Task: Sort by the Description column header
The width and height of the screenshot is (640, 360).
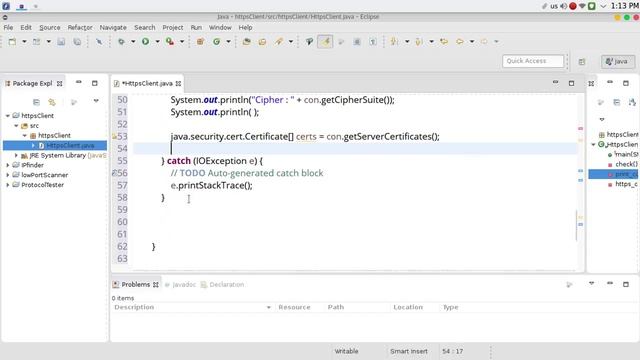Action: (x=193, y=307)
